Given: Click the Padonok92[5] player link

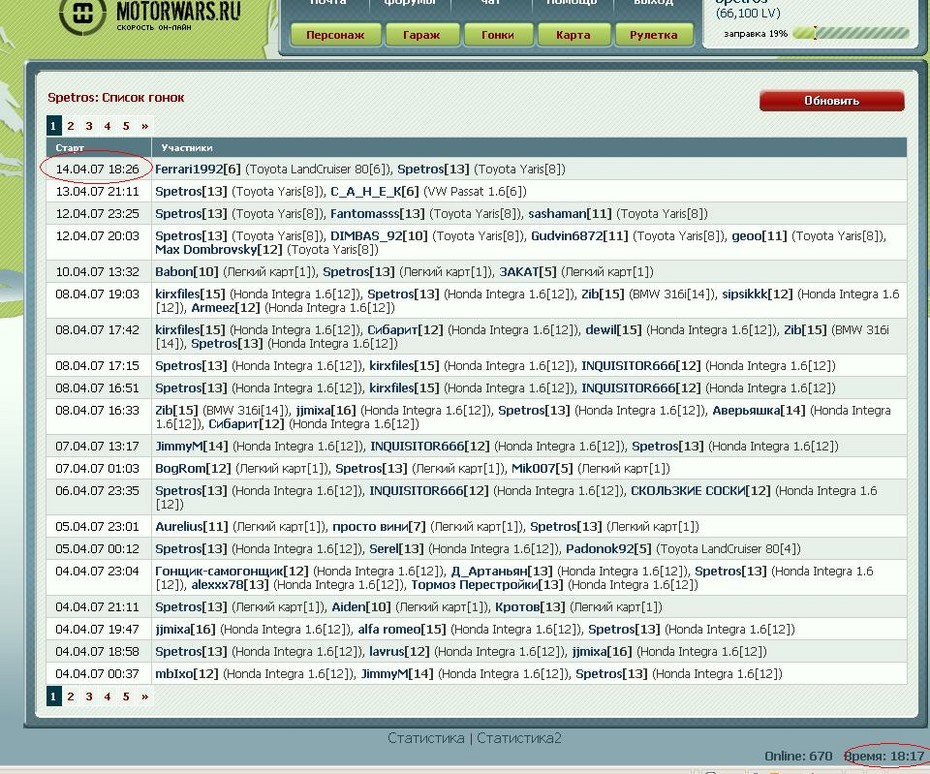Looking at the screenshot, I should click(x=609, y=549).
